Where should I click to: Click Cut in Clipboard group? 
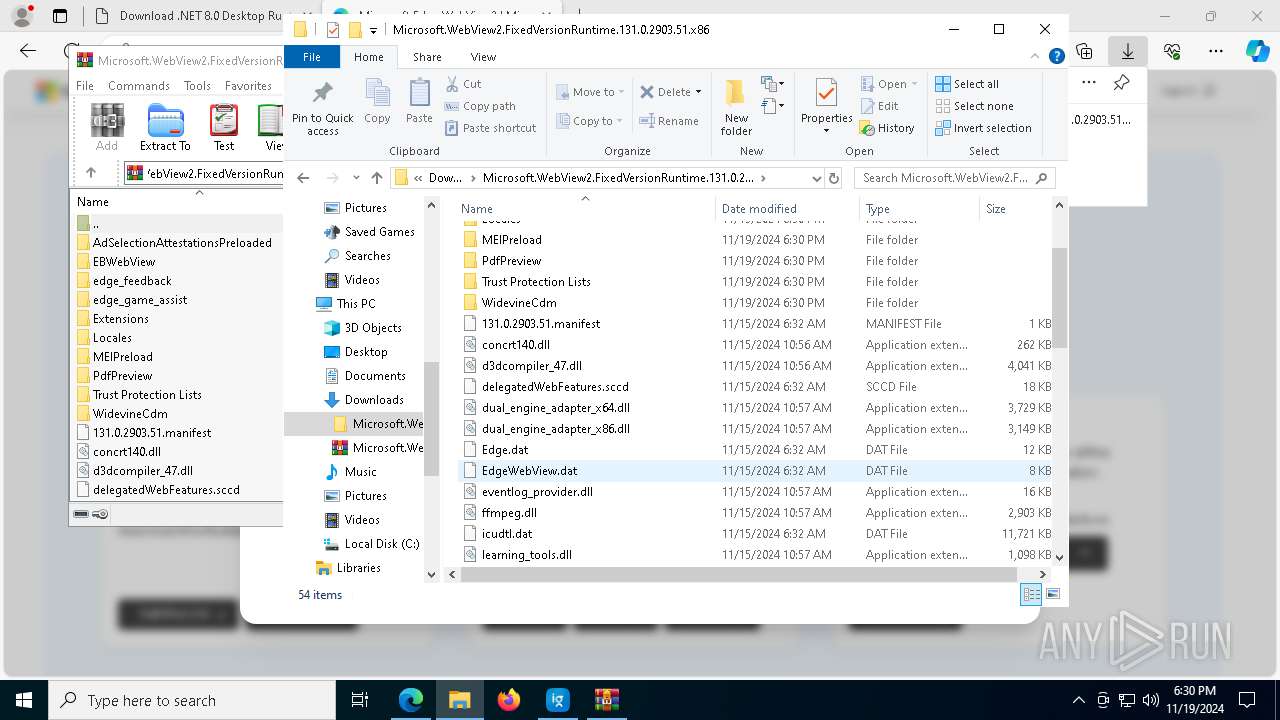pyautogui.click(x=463, y=84)
